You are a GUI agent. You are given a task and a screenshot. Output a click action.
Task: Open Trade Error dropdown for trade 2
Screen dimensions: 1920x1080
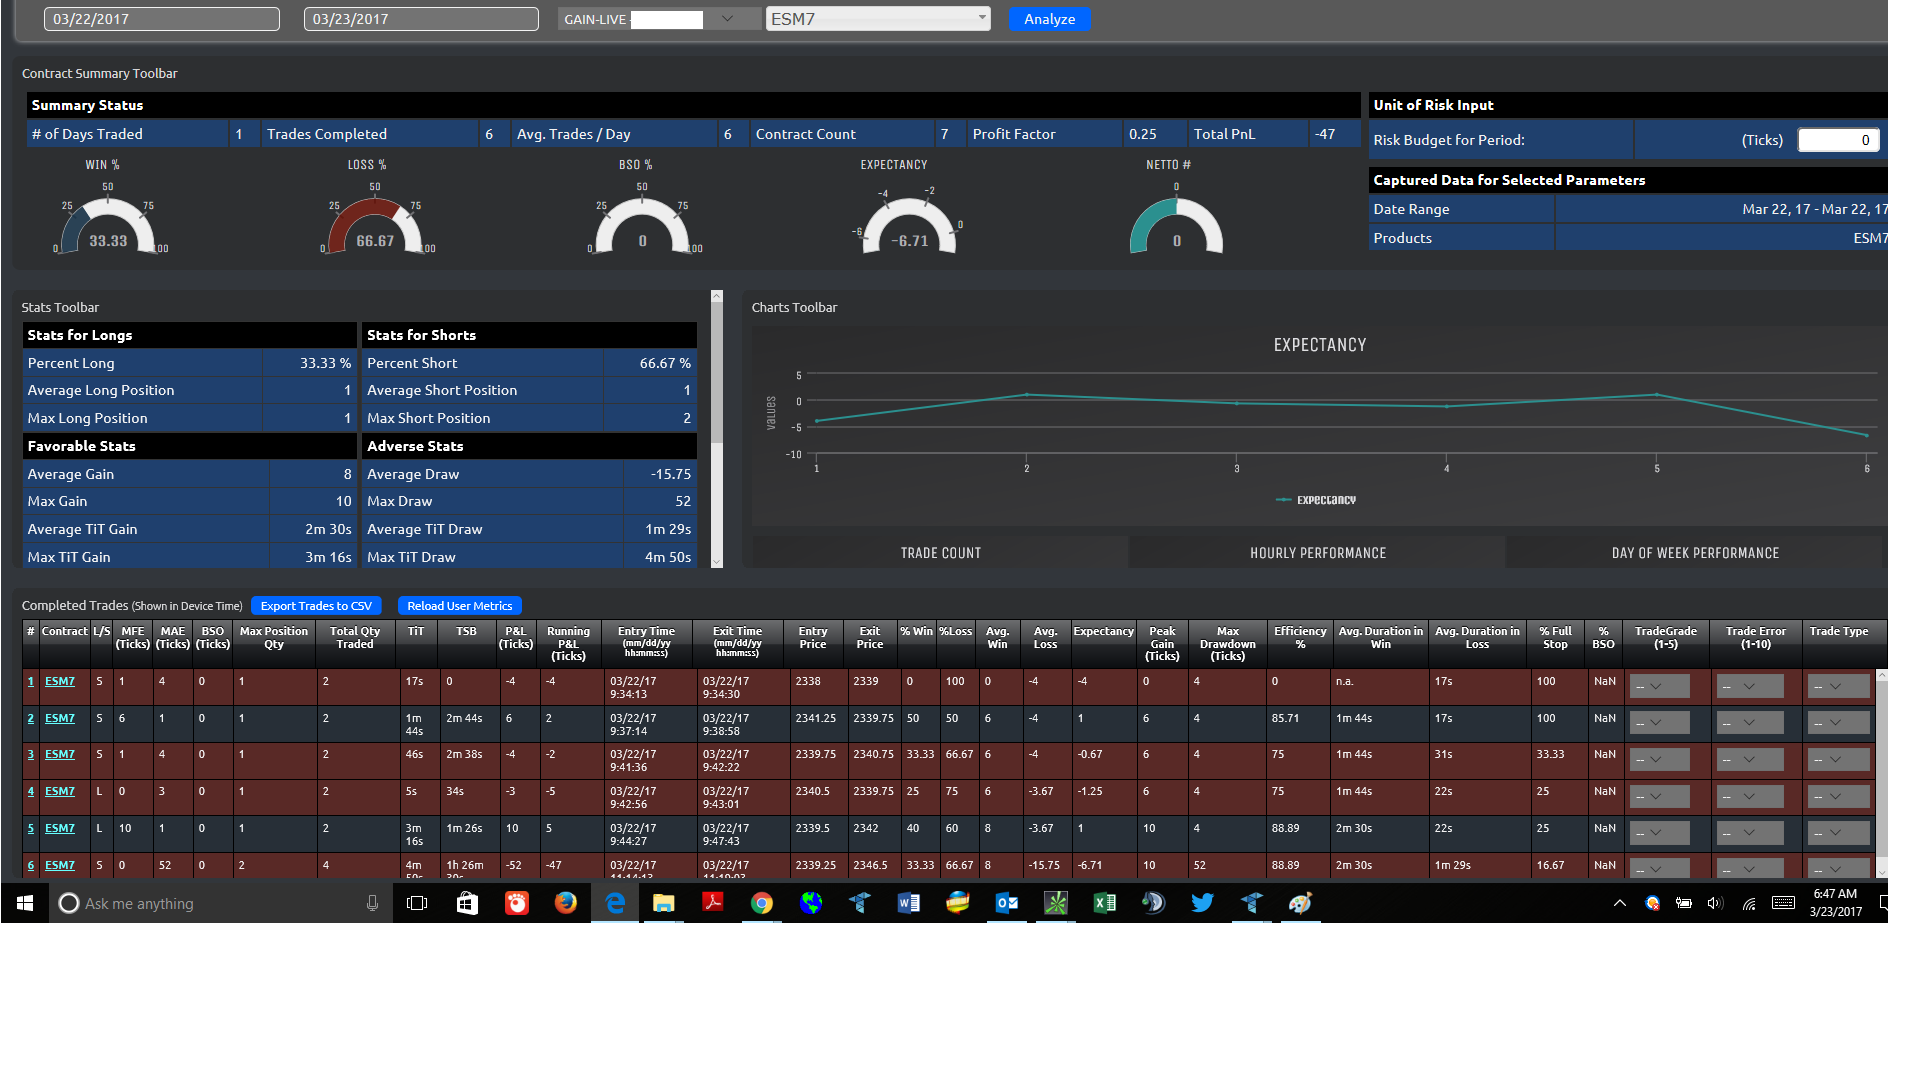coord(1749,722)
